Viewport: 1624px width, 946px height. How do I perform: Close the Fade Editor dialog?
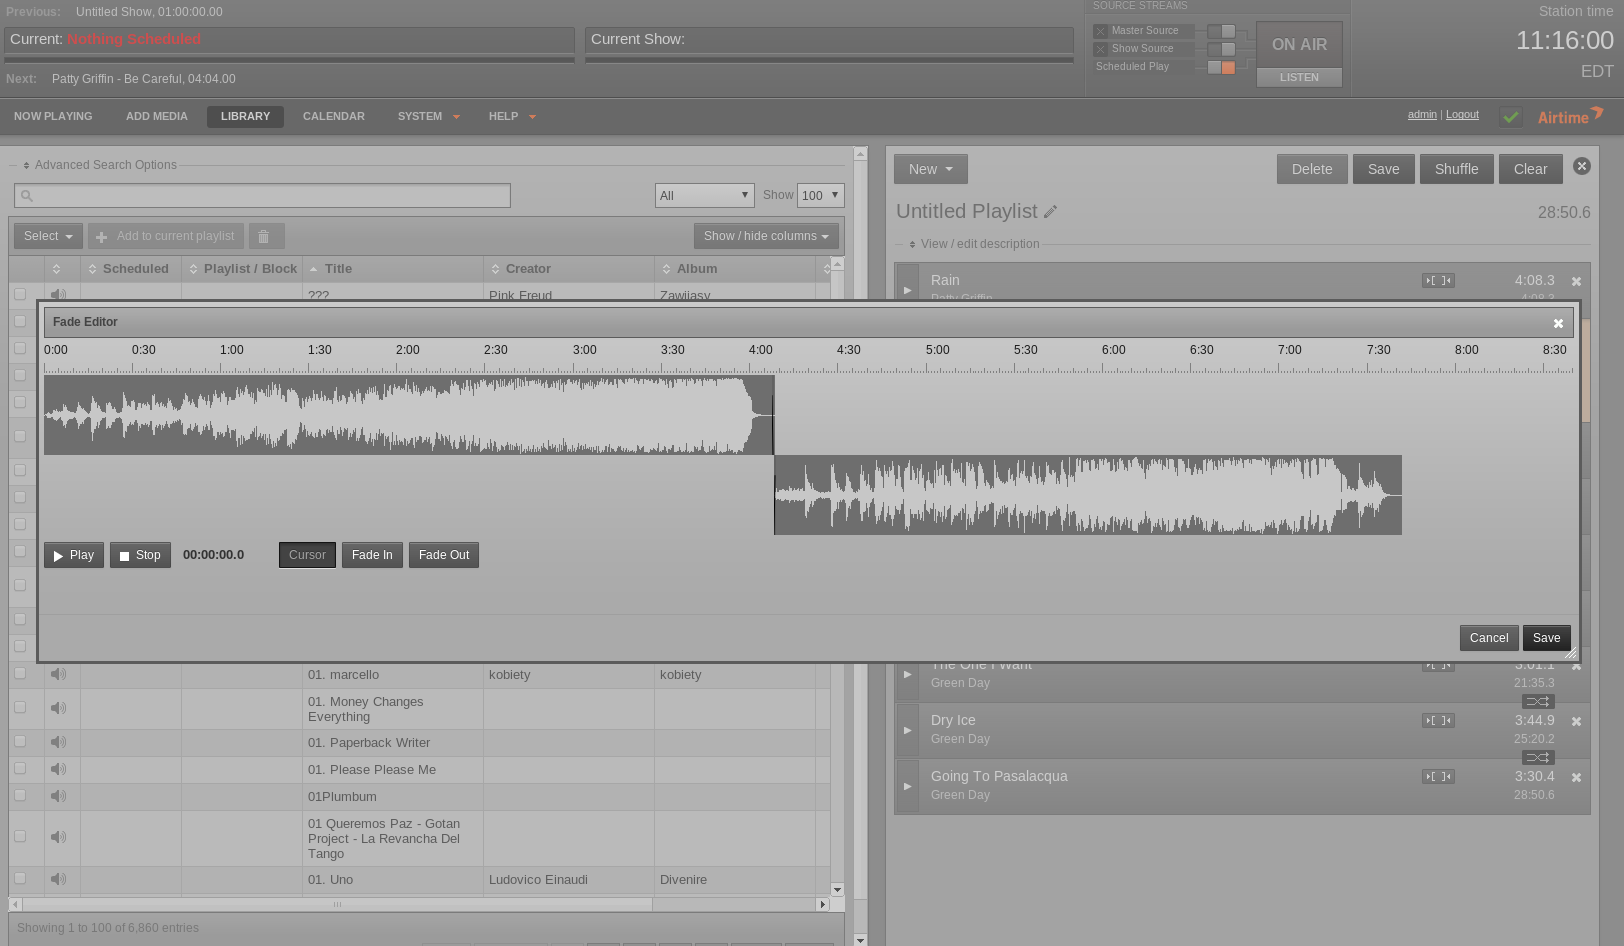1558,323
